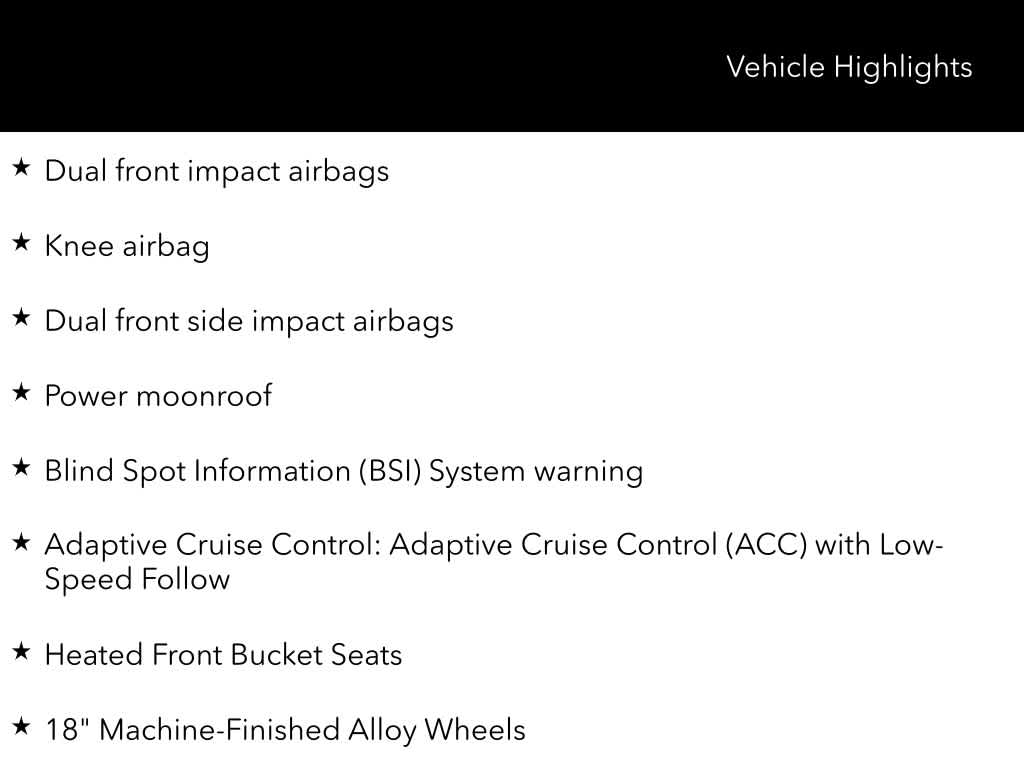Click the 18" Machine-Finished Alloy Wheels text

coord(285,731)
